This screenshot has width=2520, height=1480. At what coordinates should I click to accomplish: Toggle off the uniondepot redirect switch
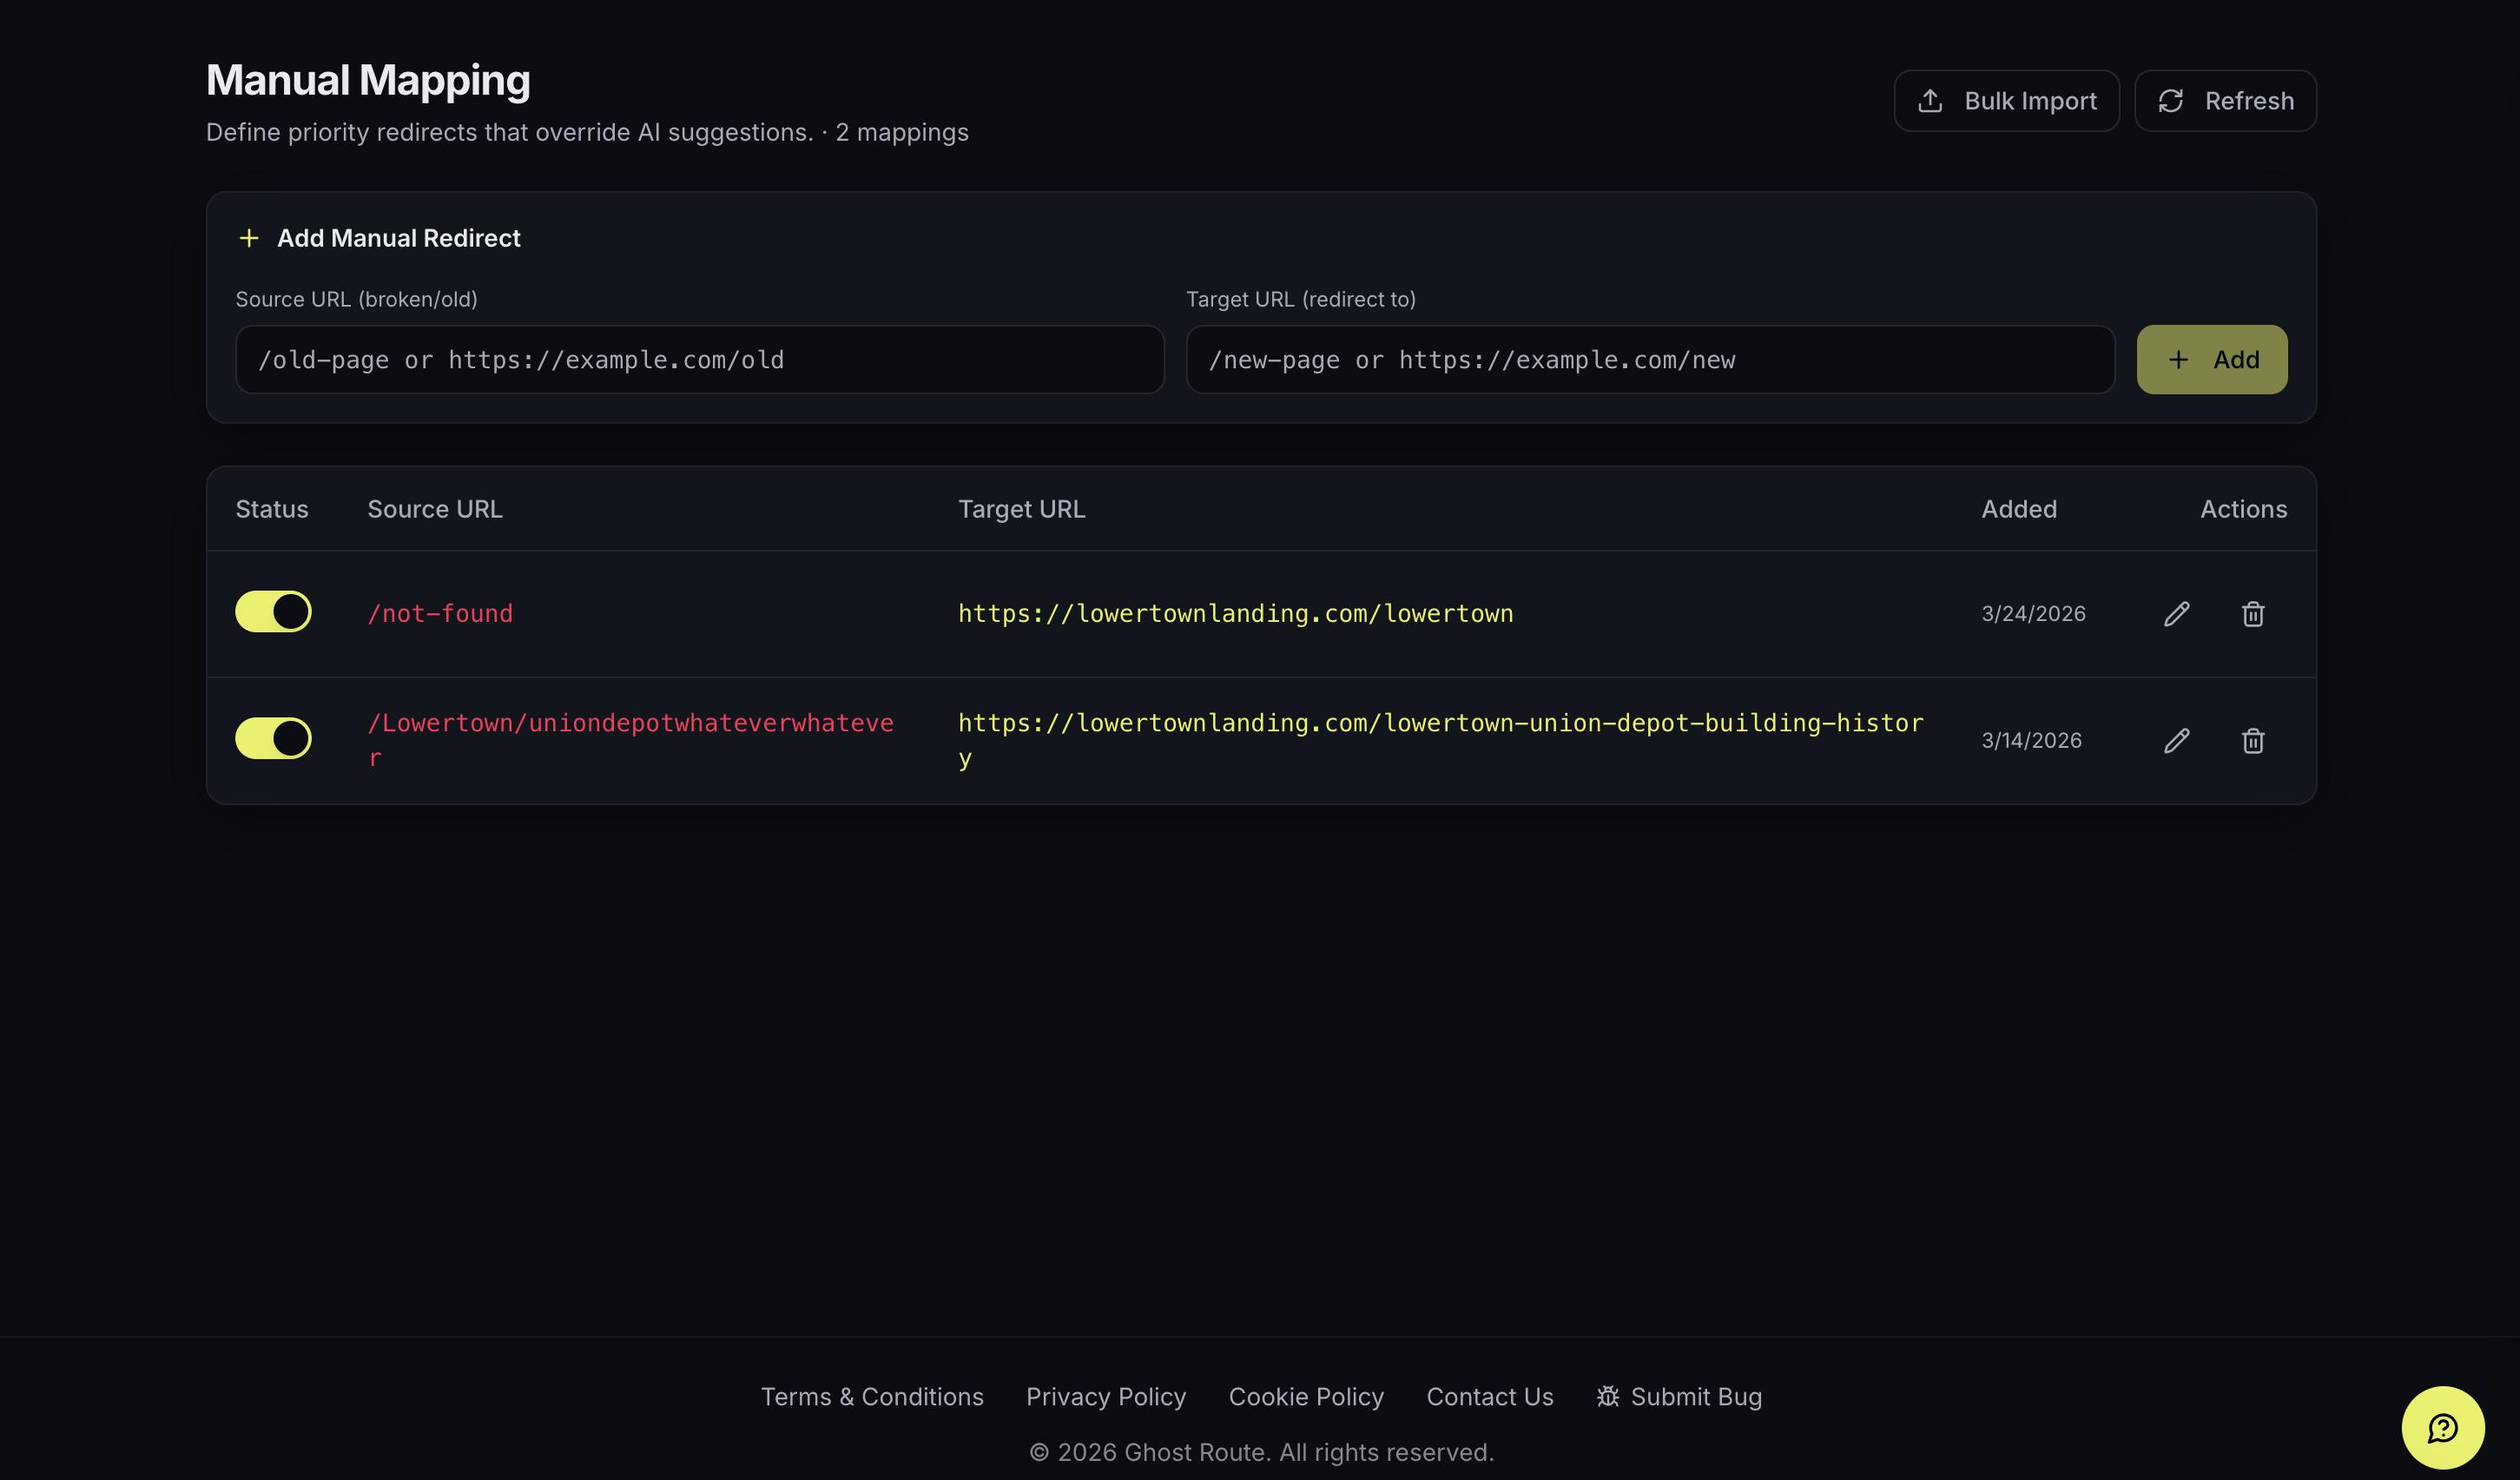coord(273,738)
